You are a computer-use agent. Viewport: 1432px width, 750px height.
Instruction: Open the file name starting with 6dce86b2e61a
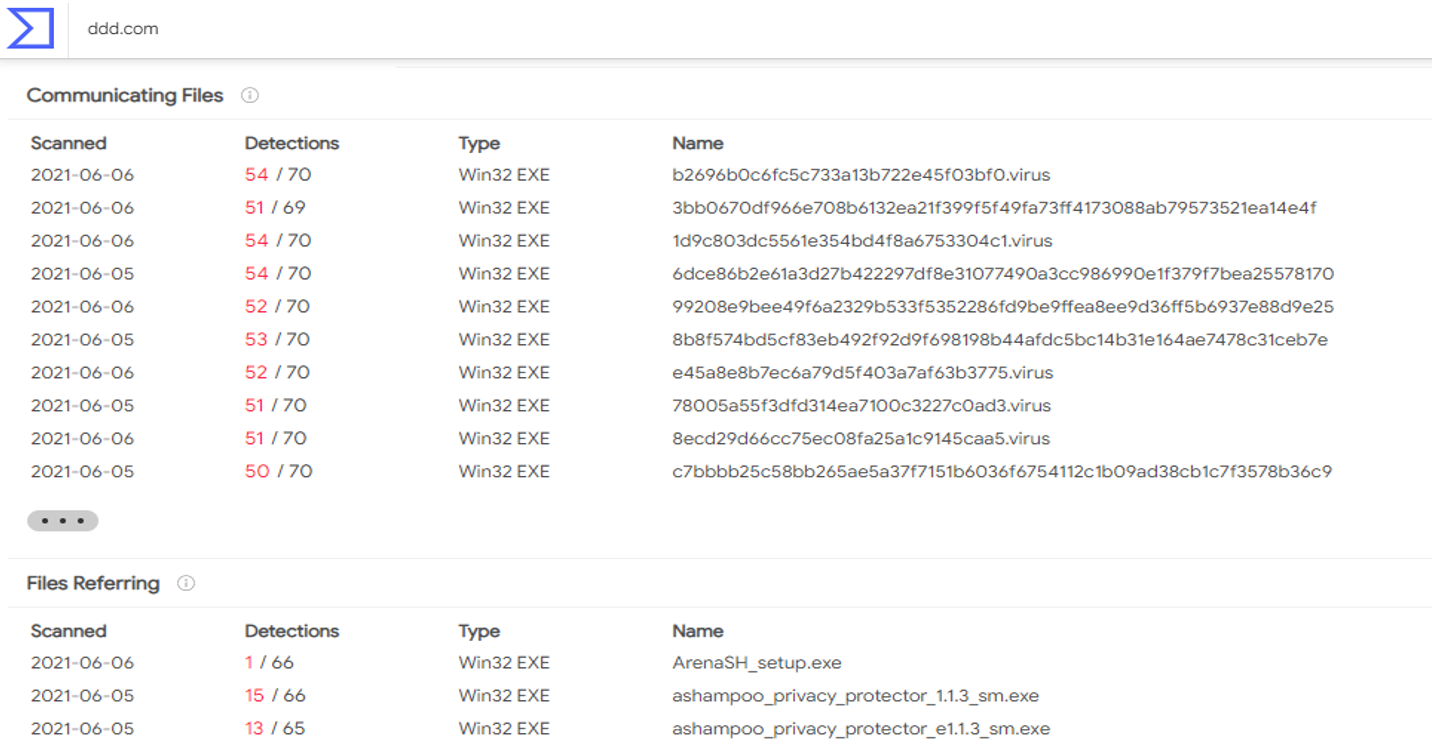coord(1003,274)
